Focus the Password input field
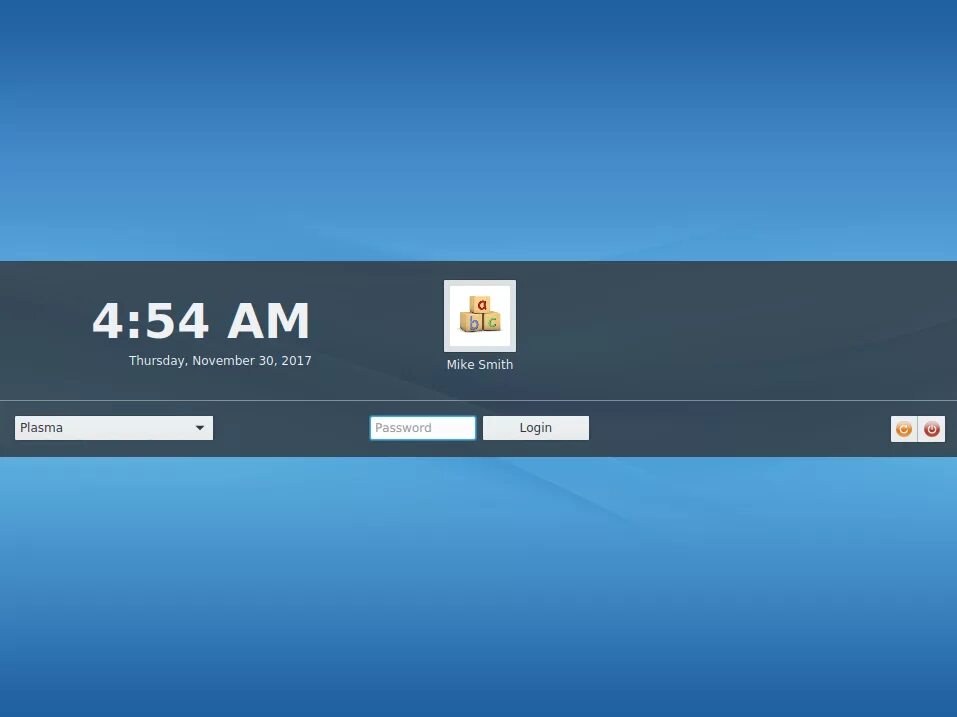The image size is (957, 717). pos(422,428)
